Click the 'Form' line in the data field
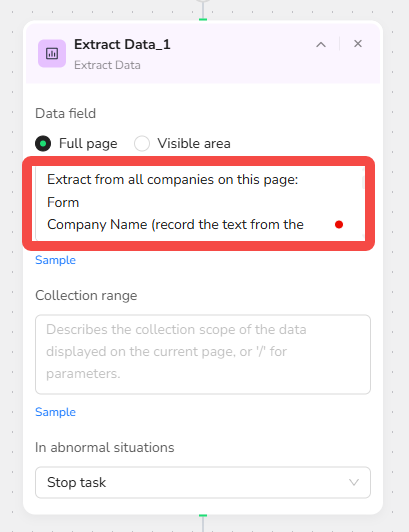 pos(63,202)
